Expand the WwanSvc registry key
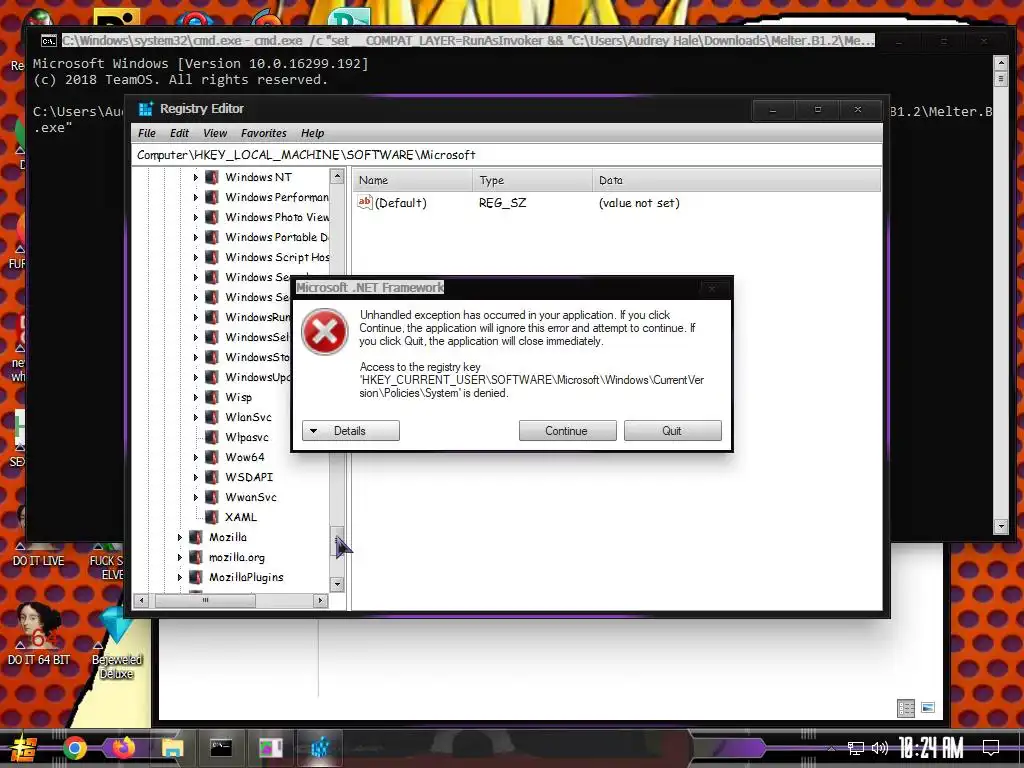Image resolution: width=1024 pixels, height=768 pixels. pos(195,497)
